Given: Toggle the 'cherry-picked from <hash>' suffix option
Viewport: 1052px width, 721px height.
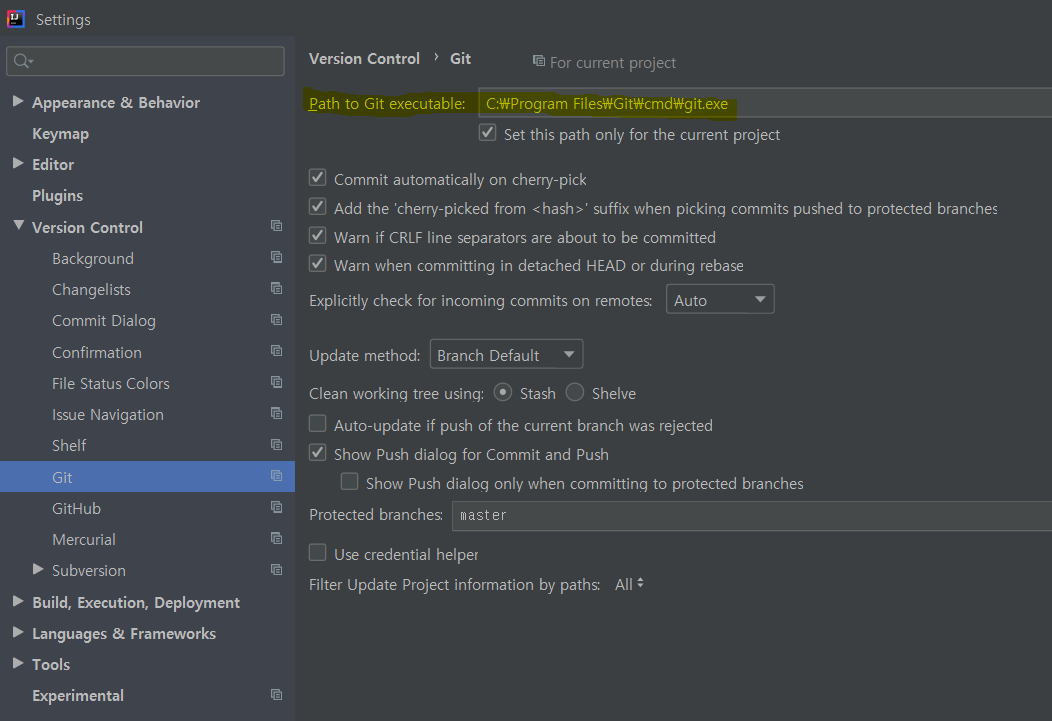Looking at the screenshot, I should tap(317, 207).
